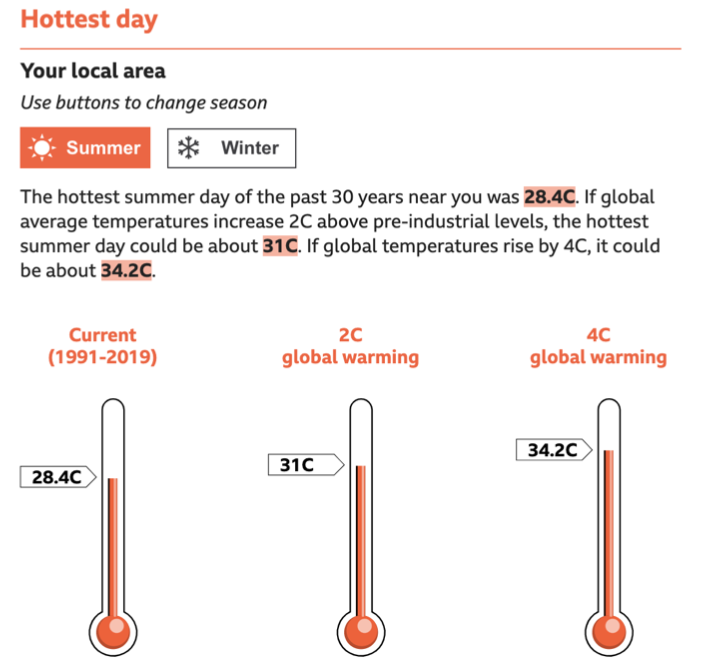This screenshot has width=706, height=662.
Task: Click the 2C global warming column title
Action: (350, 346)
